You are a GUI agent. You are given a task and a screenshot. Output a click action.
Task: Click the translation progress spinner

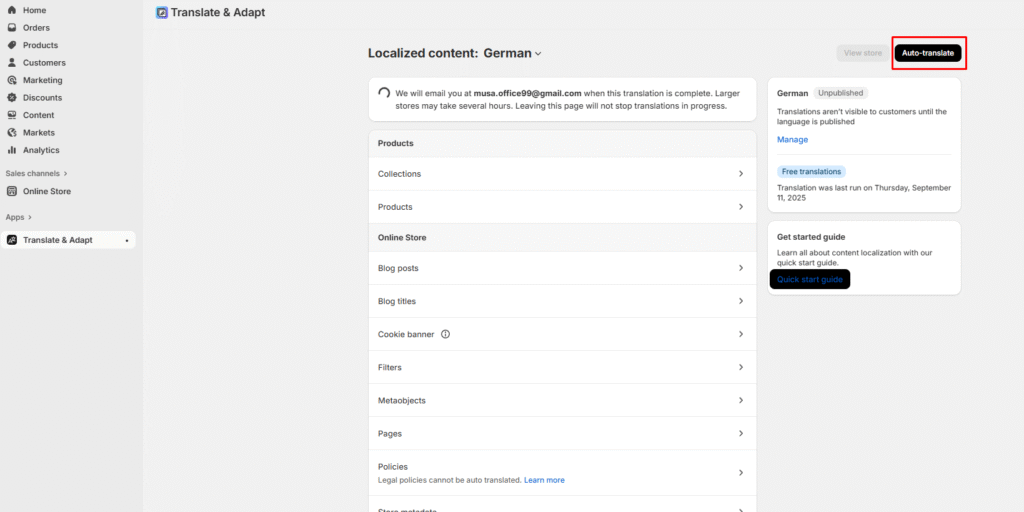point(385,93)
